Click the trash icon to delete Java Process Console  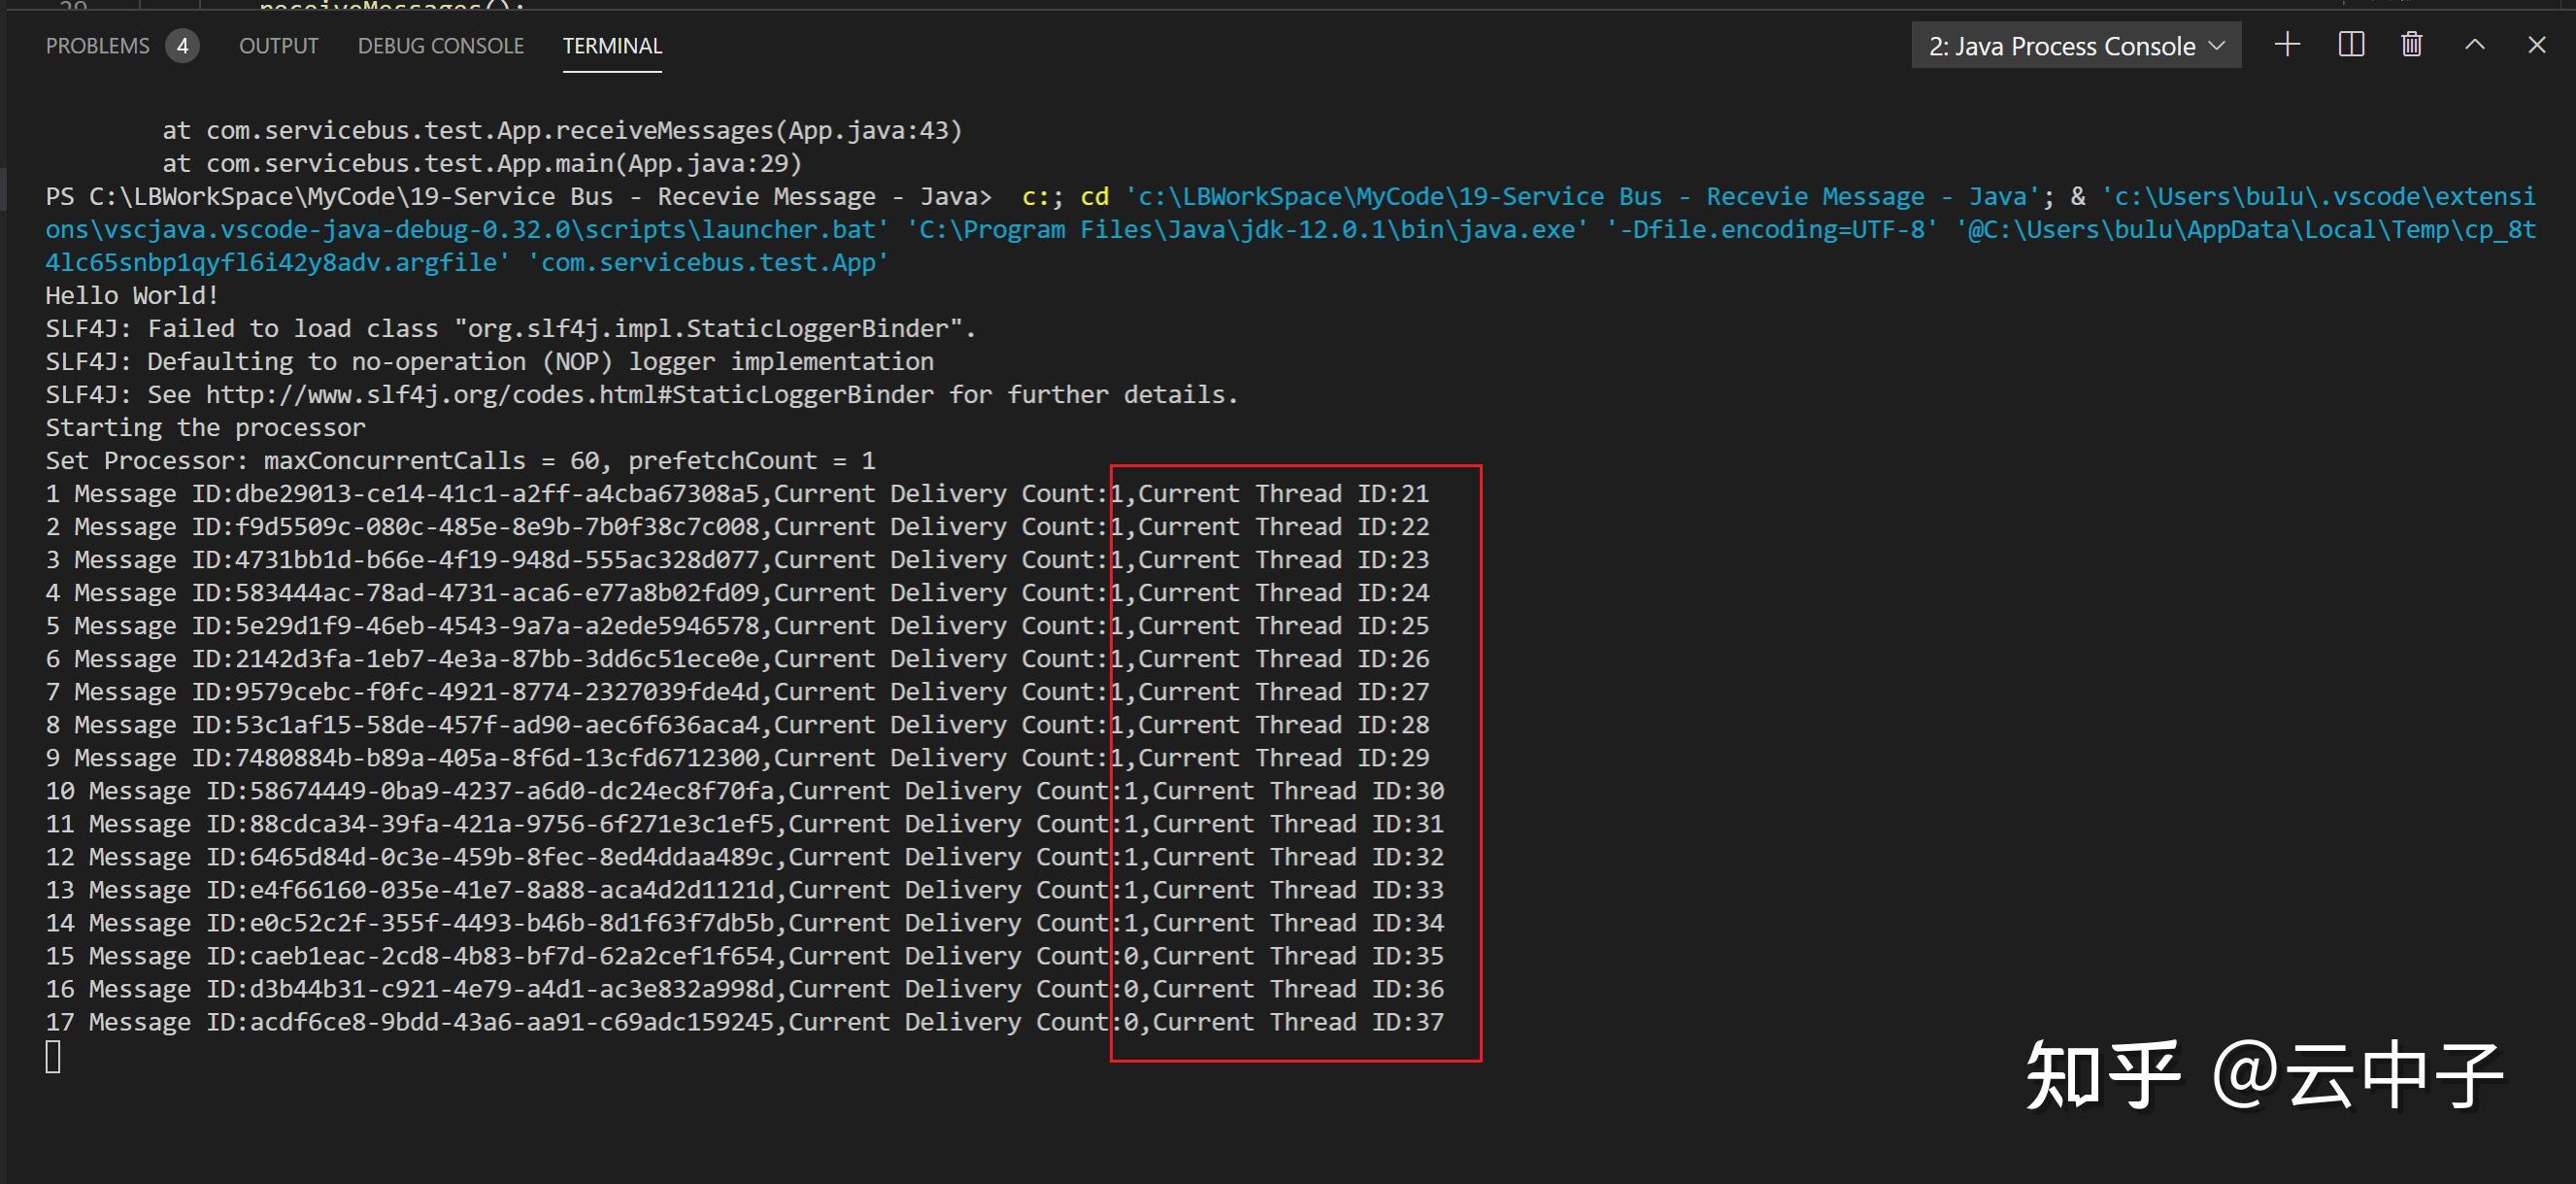[x=2411, y=44]
